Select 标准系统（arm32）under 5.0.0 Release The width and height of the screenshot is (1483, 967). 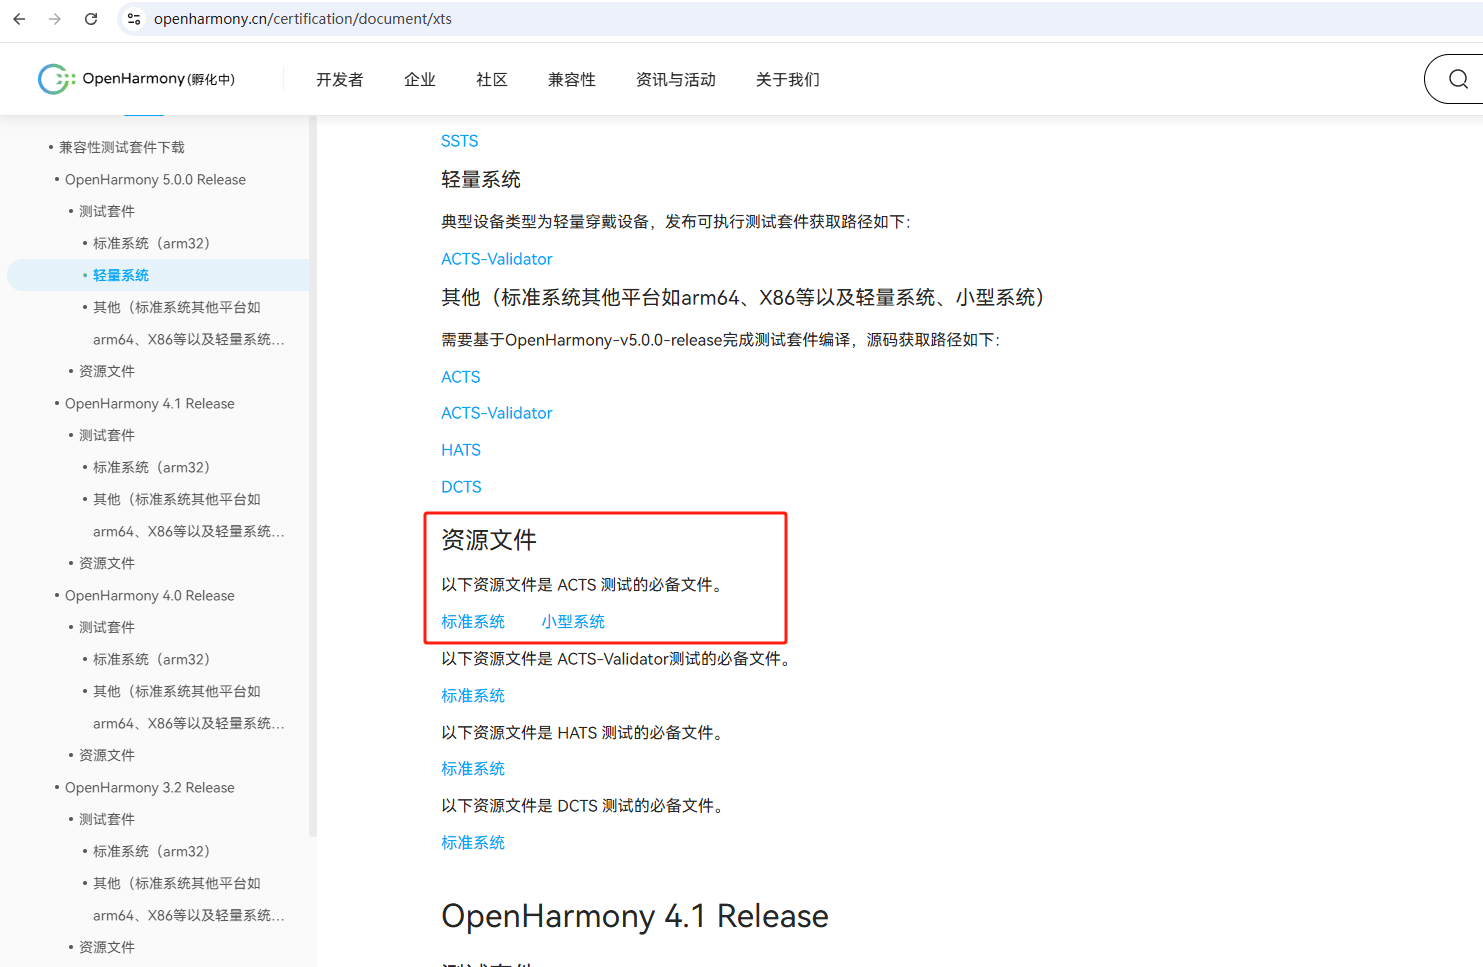point(151,243)
